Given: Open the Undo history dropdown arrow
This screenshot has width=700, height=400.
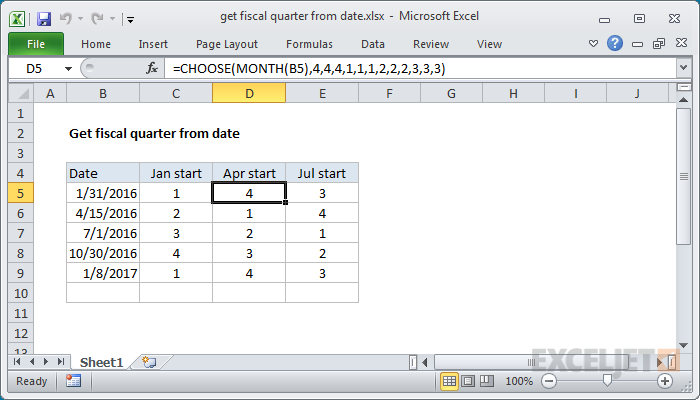Looking at the screenshot, I should [80, 19].
